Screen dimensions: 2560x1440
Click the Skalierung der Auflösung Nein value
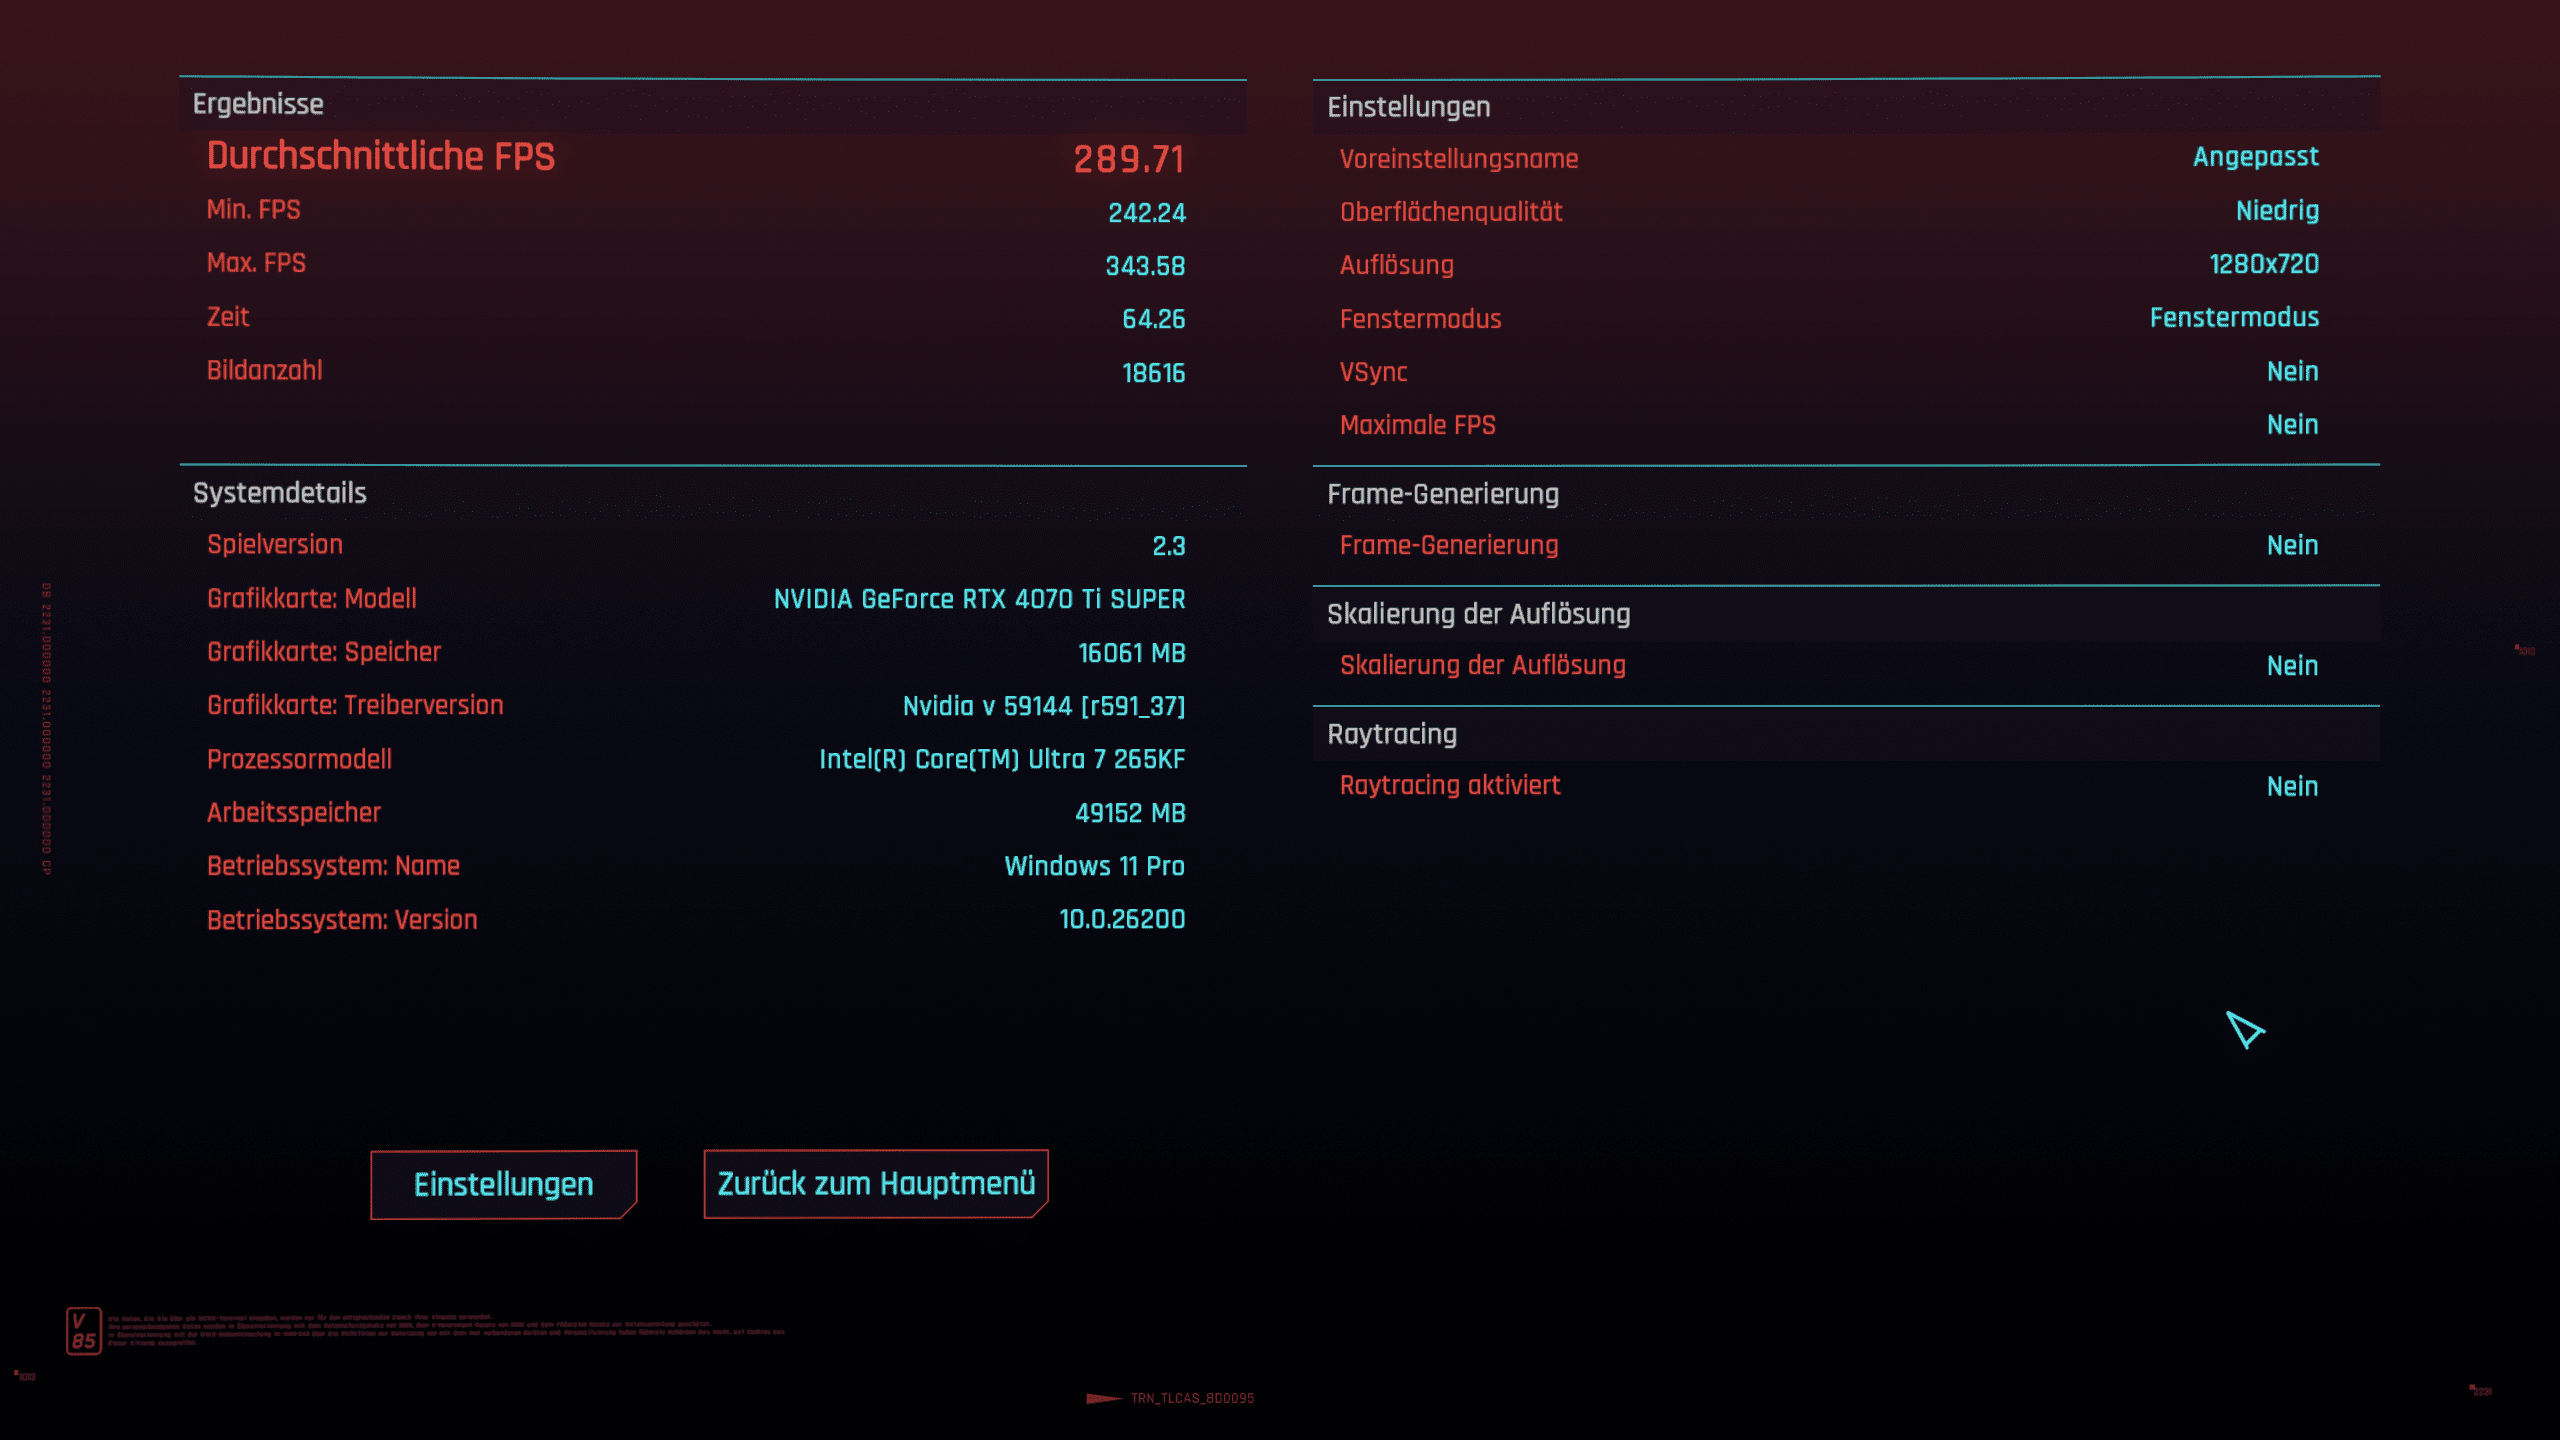tap(2292, 666)
